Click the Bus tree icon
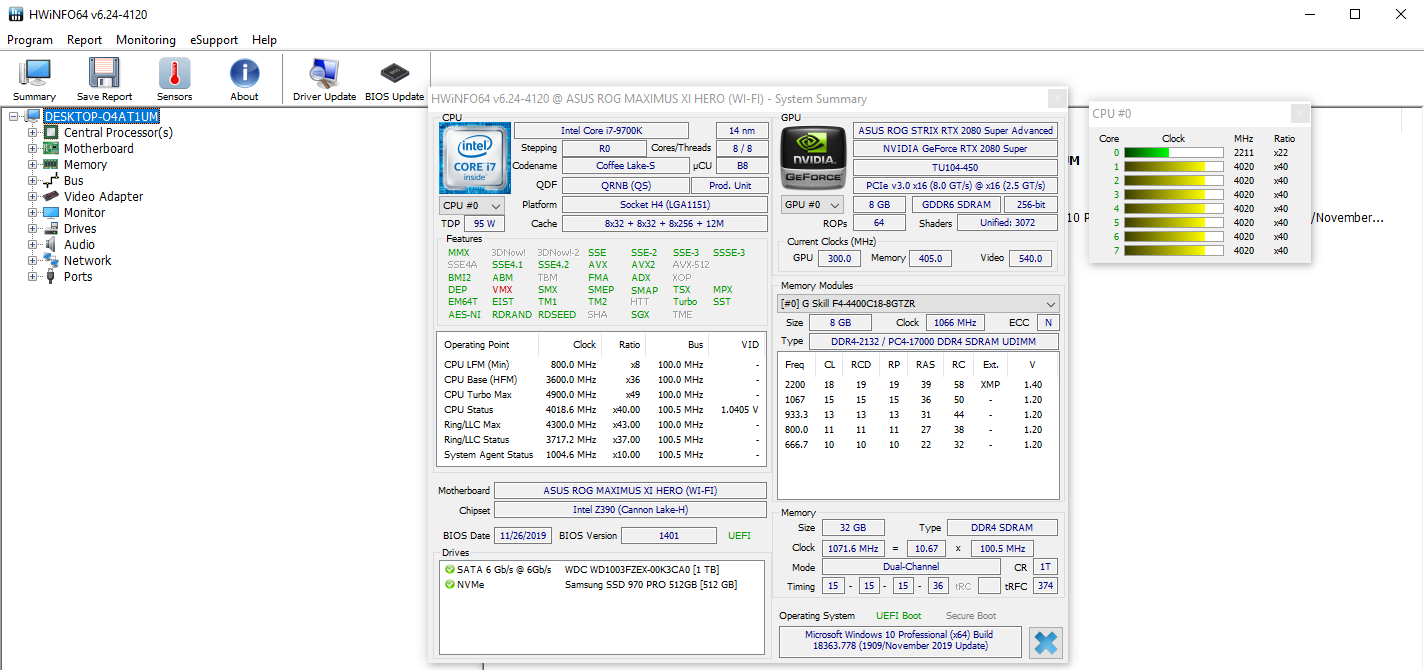1424x670 pixels. pos(51,180)
